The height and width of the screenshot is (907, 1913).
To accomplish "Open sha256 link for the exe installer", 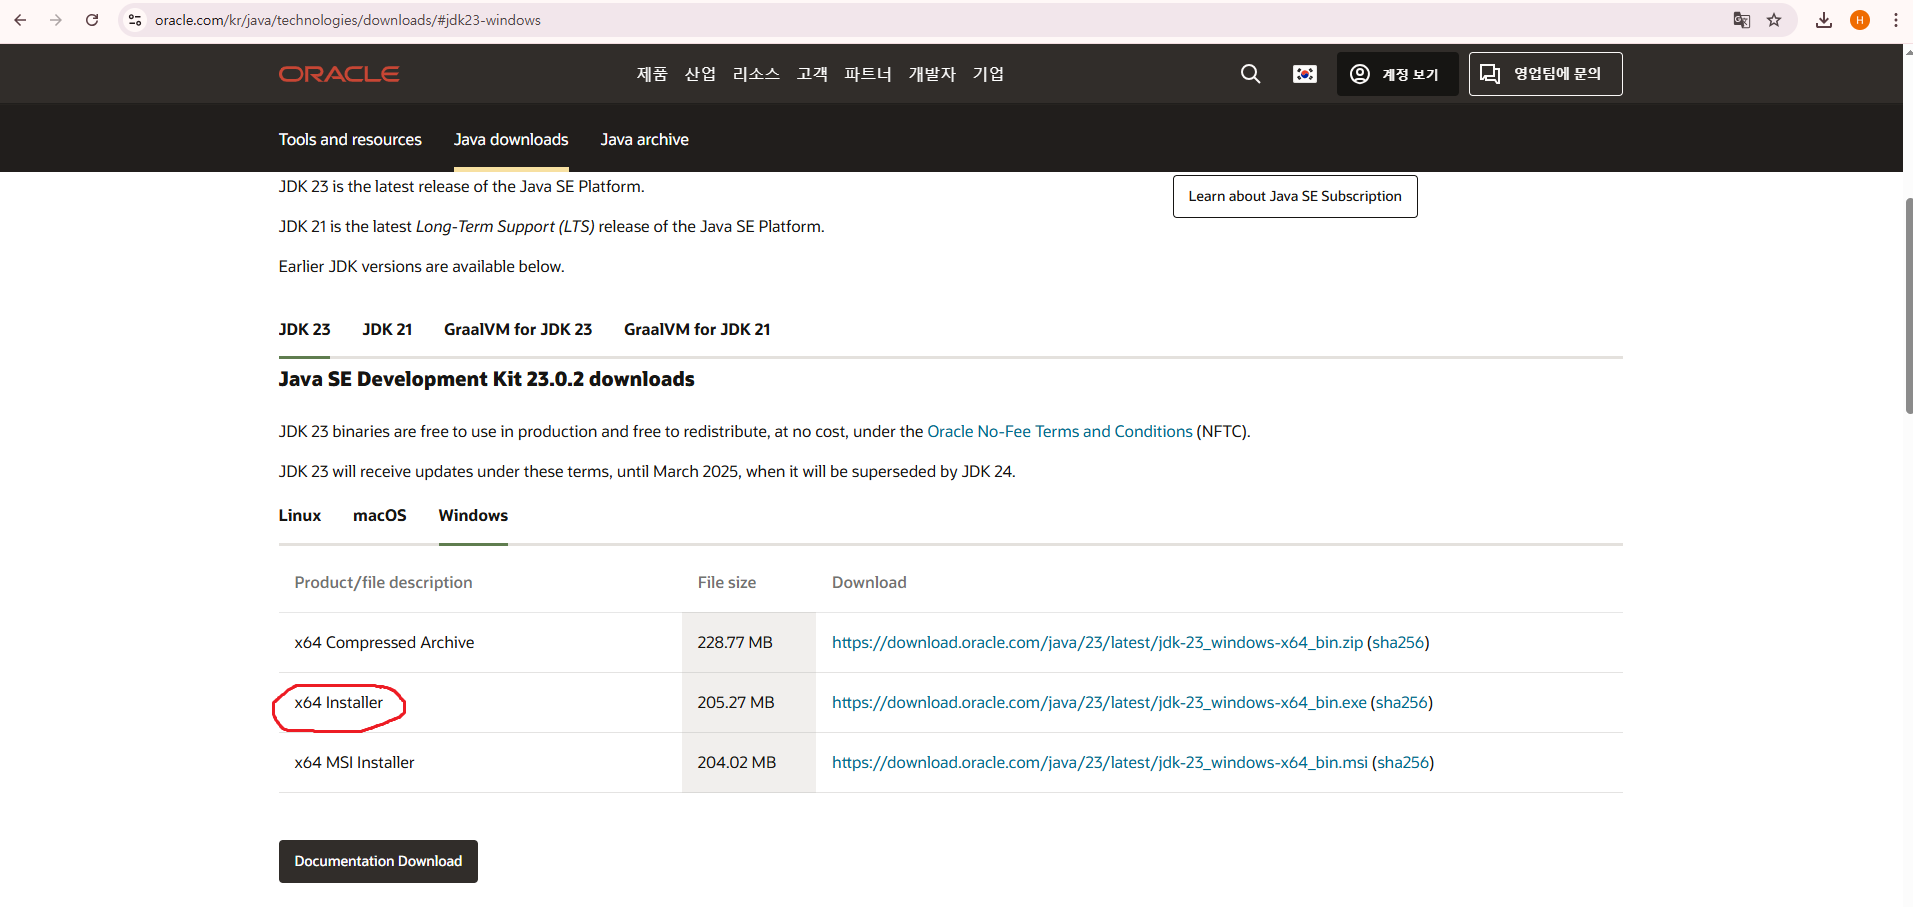I will pyautogui.click(x=1402, y=703).
